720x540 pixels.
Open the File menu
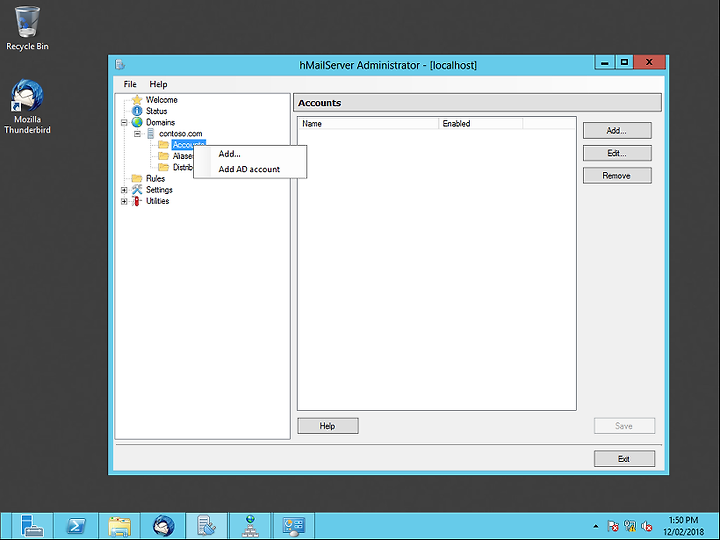click(x=130, y=84)
